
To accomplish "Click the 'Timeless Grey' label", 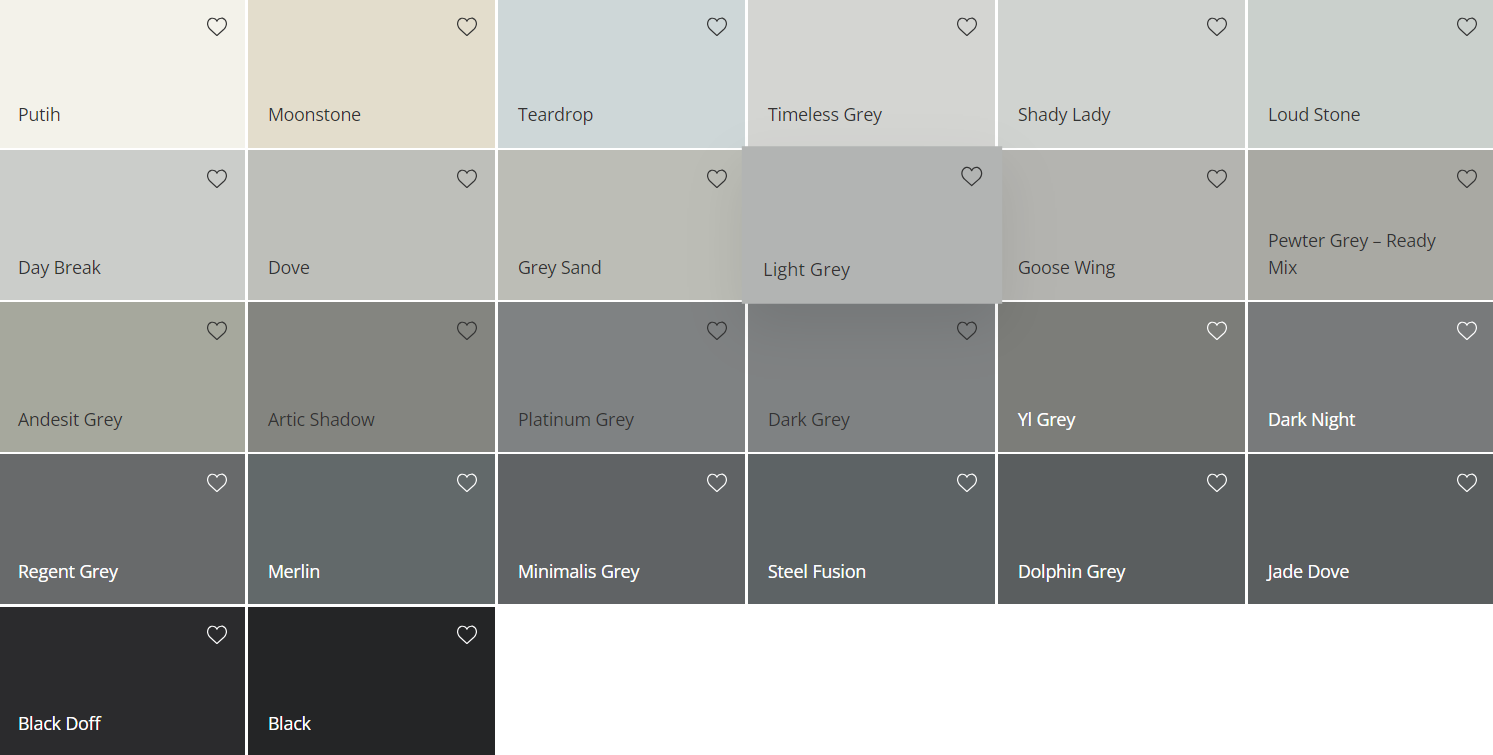I will click(x=825, y=115).
